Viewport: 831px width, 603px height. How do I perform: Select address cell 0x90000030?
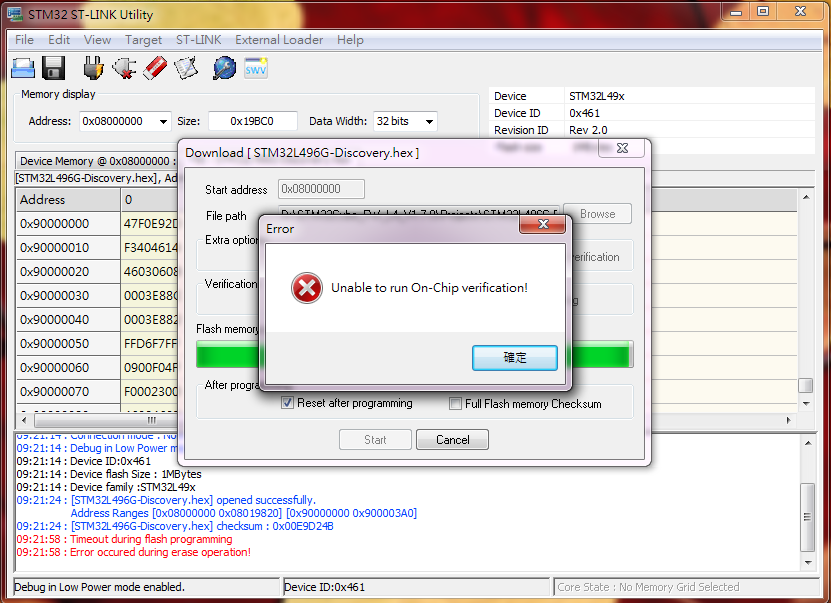pos(68,296)
